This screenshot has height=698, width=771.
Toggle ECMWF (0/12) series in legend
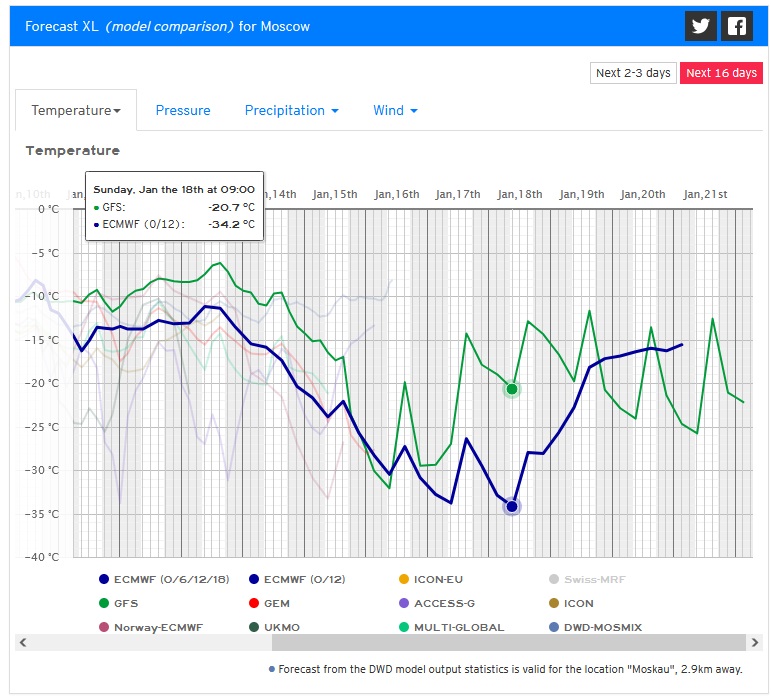pyautogui.click(x=299, y=579)
